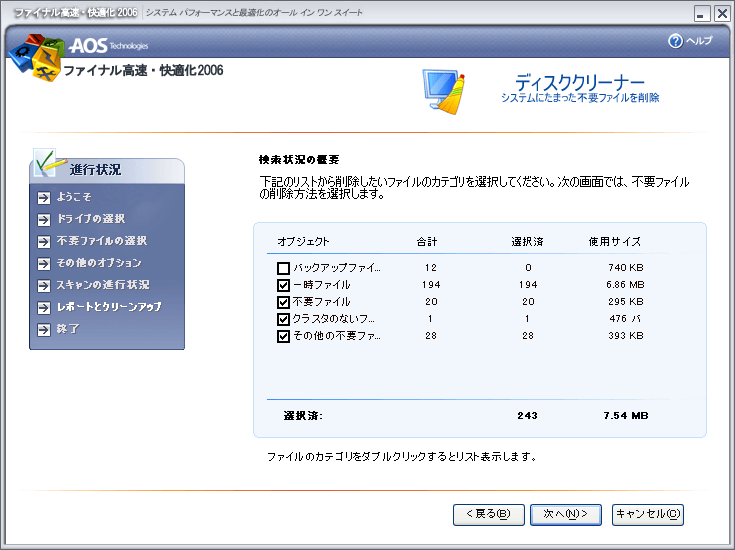Cancel with the キャンセル(C) button
The image size is (735, 550).
(648, 515)
